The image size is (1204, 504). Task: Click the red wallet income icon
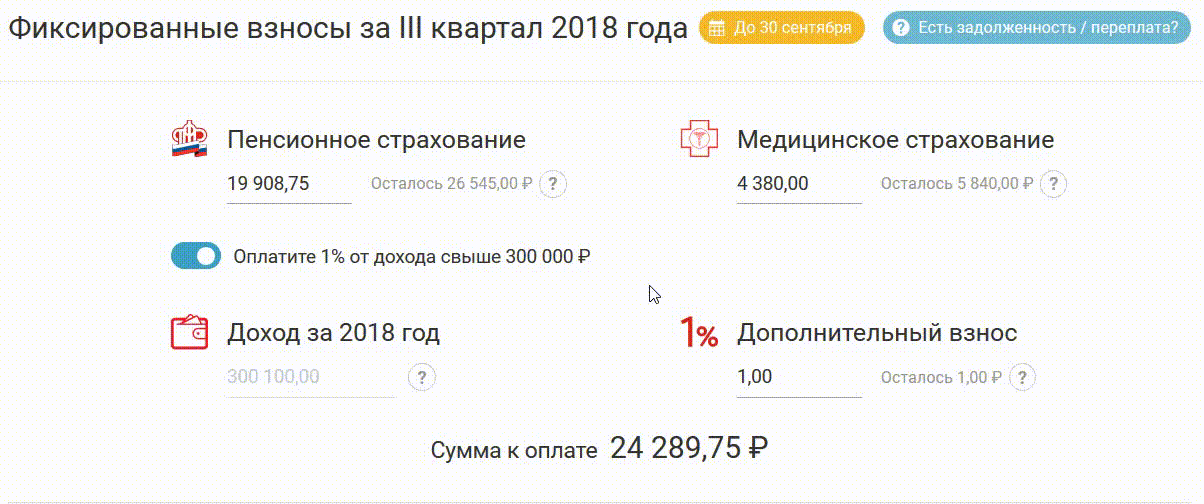point(190,332)
